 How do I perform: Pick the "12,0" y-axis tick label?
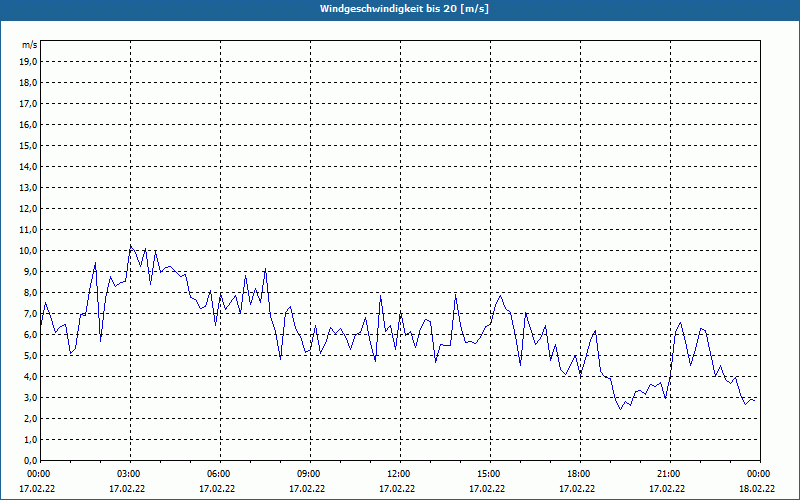(x=28, y=209)
